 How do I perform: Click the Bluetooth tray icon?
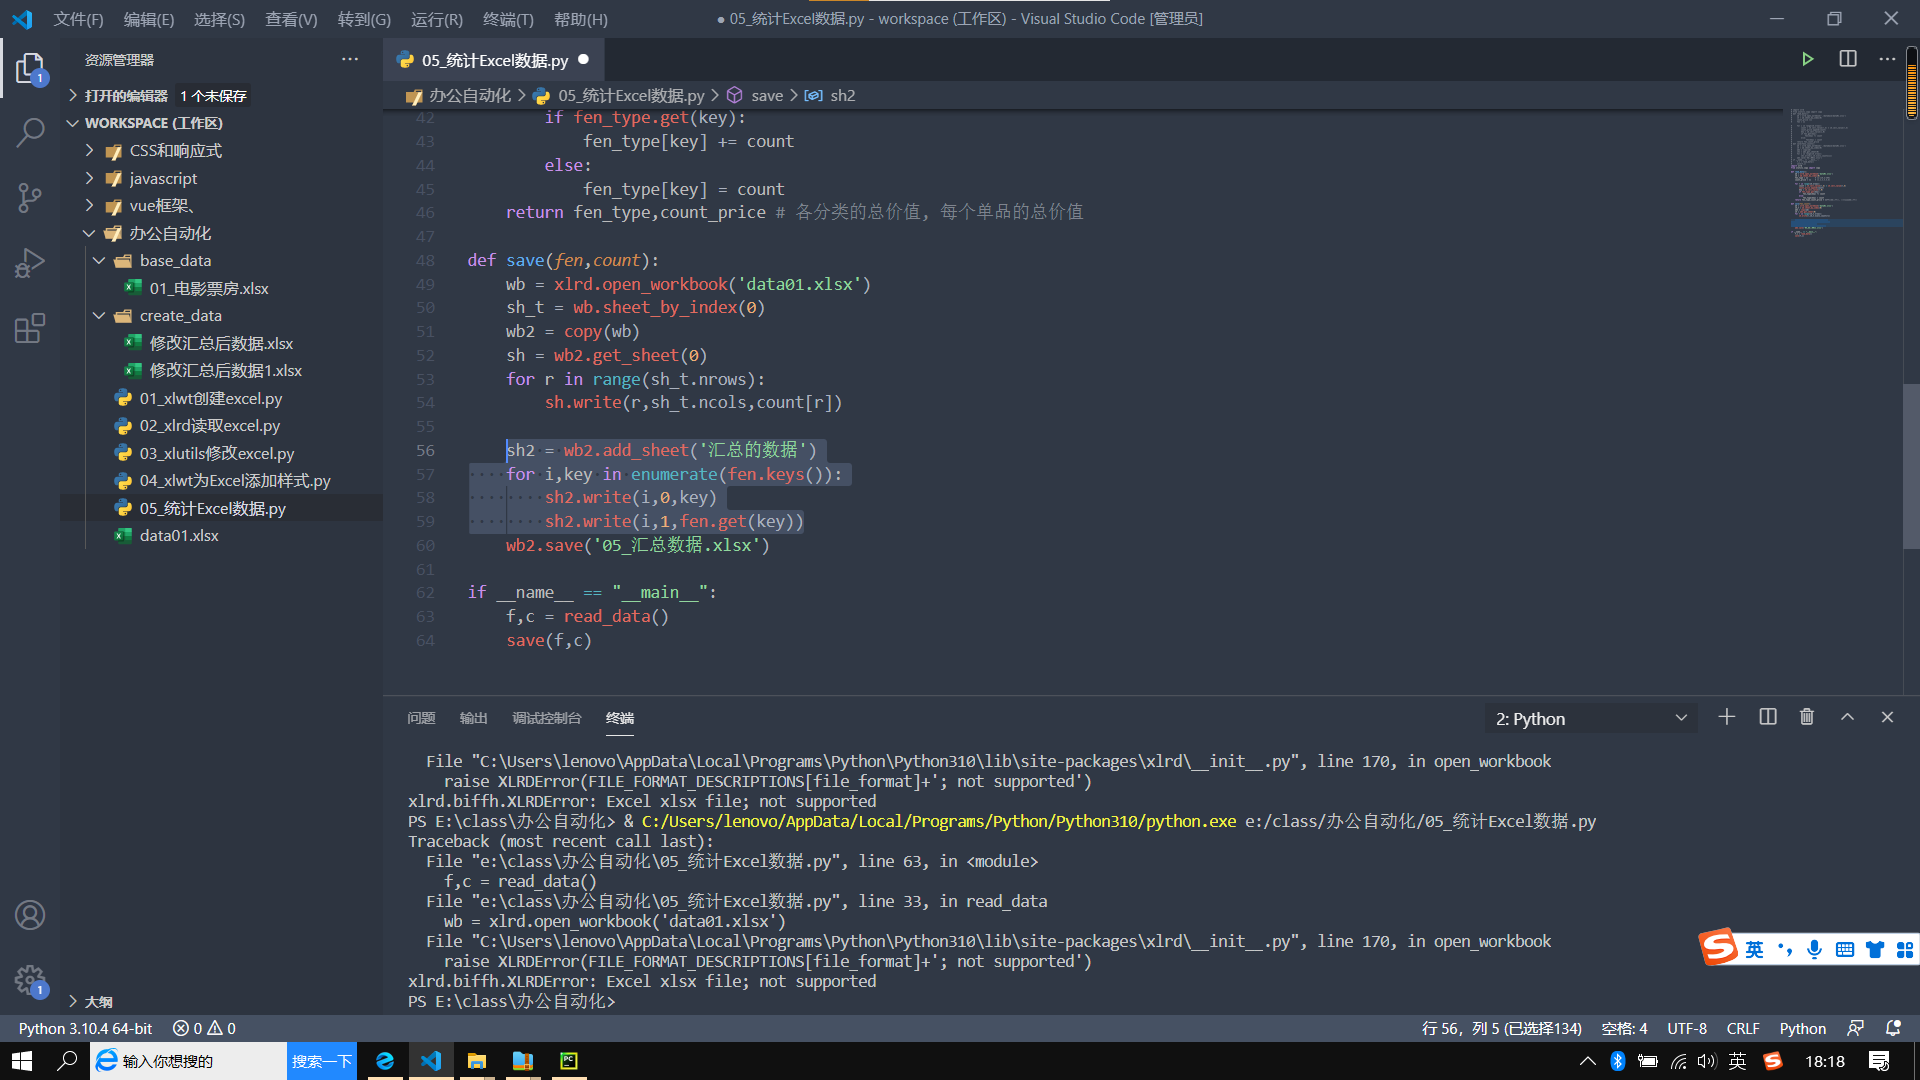[x=1618, y=1061]
